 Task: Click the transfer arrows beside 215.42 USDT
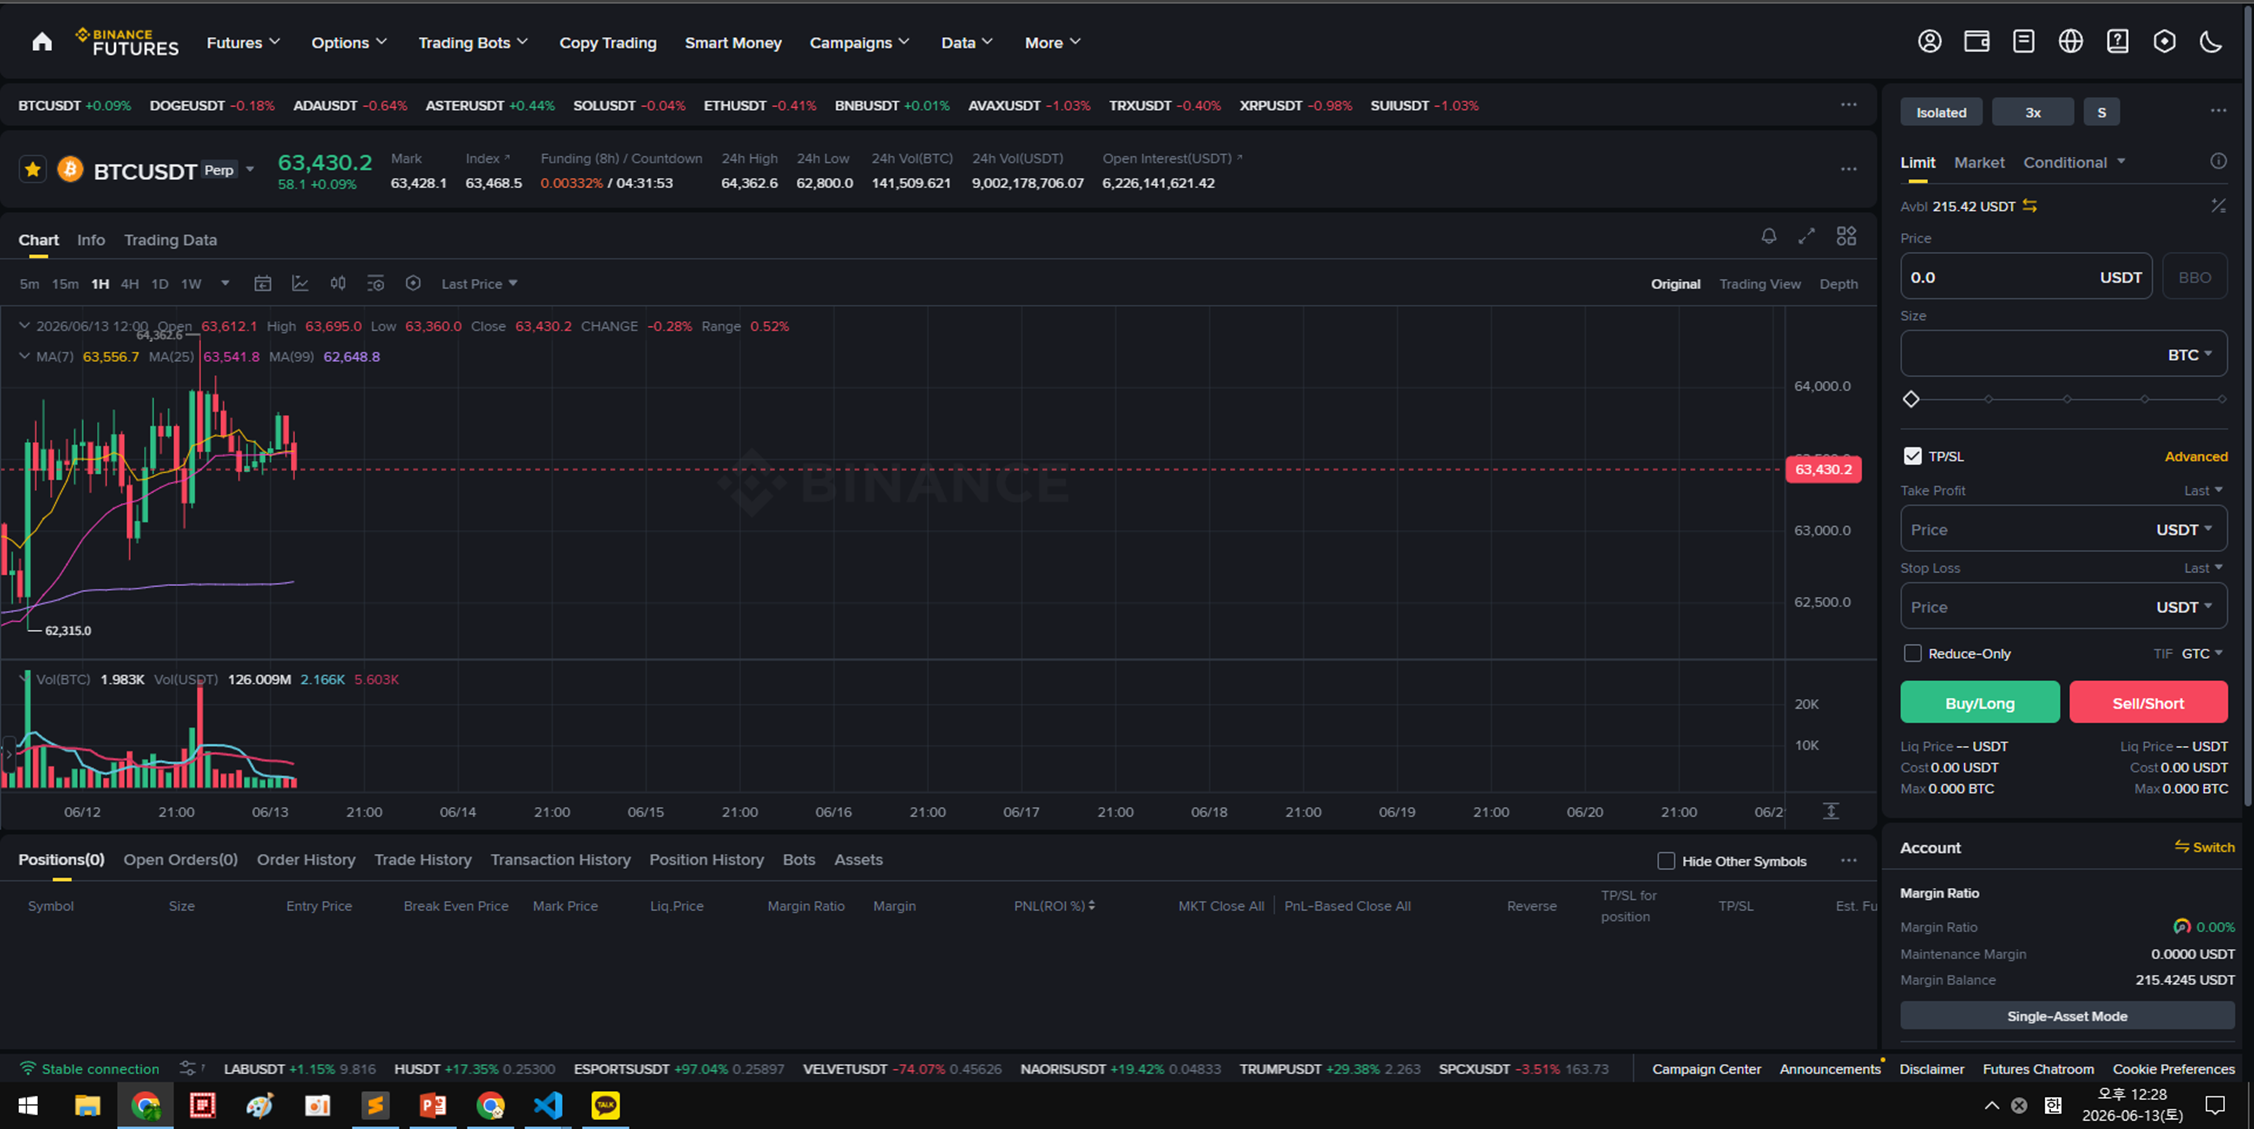coord(2030,206)
